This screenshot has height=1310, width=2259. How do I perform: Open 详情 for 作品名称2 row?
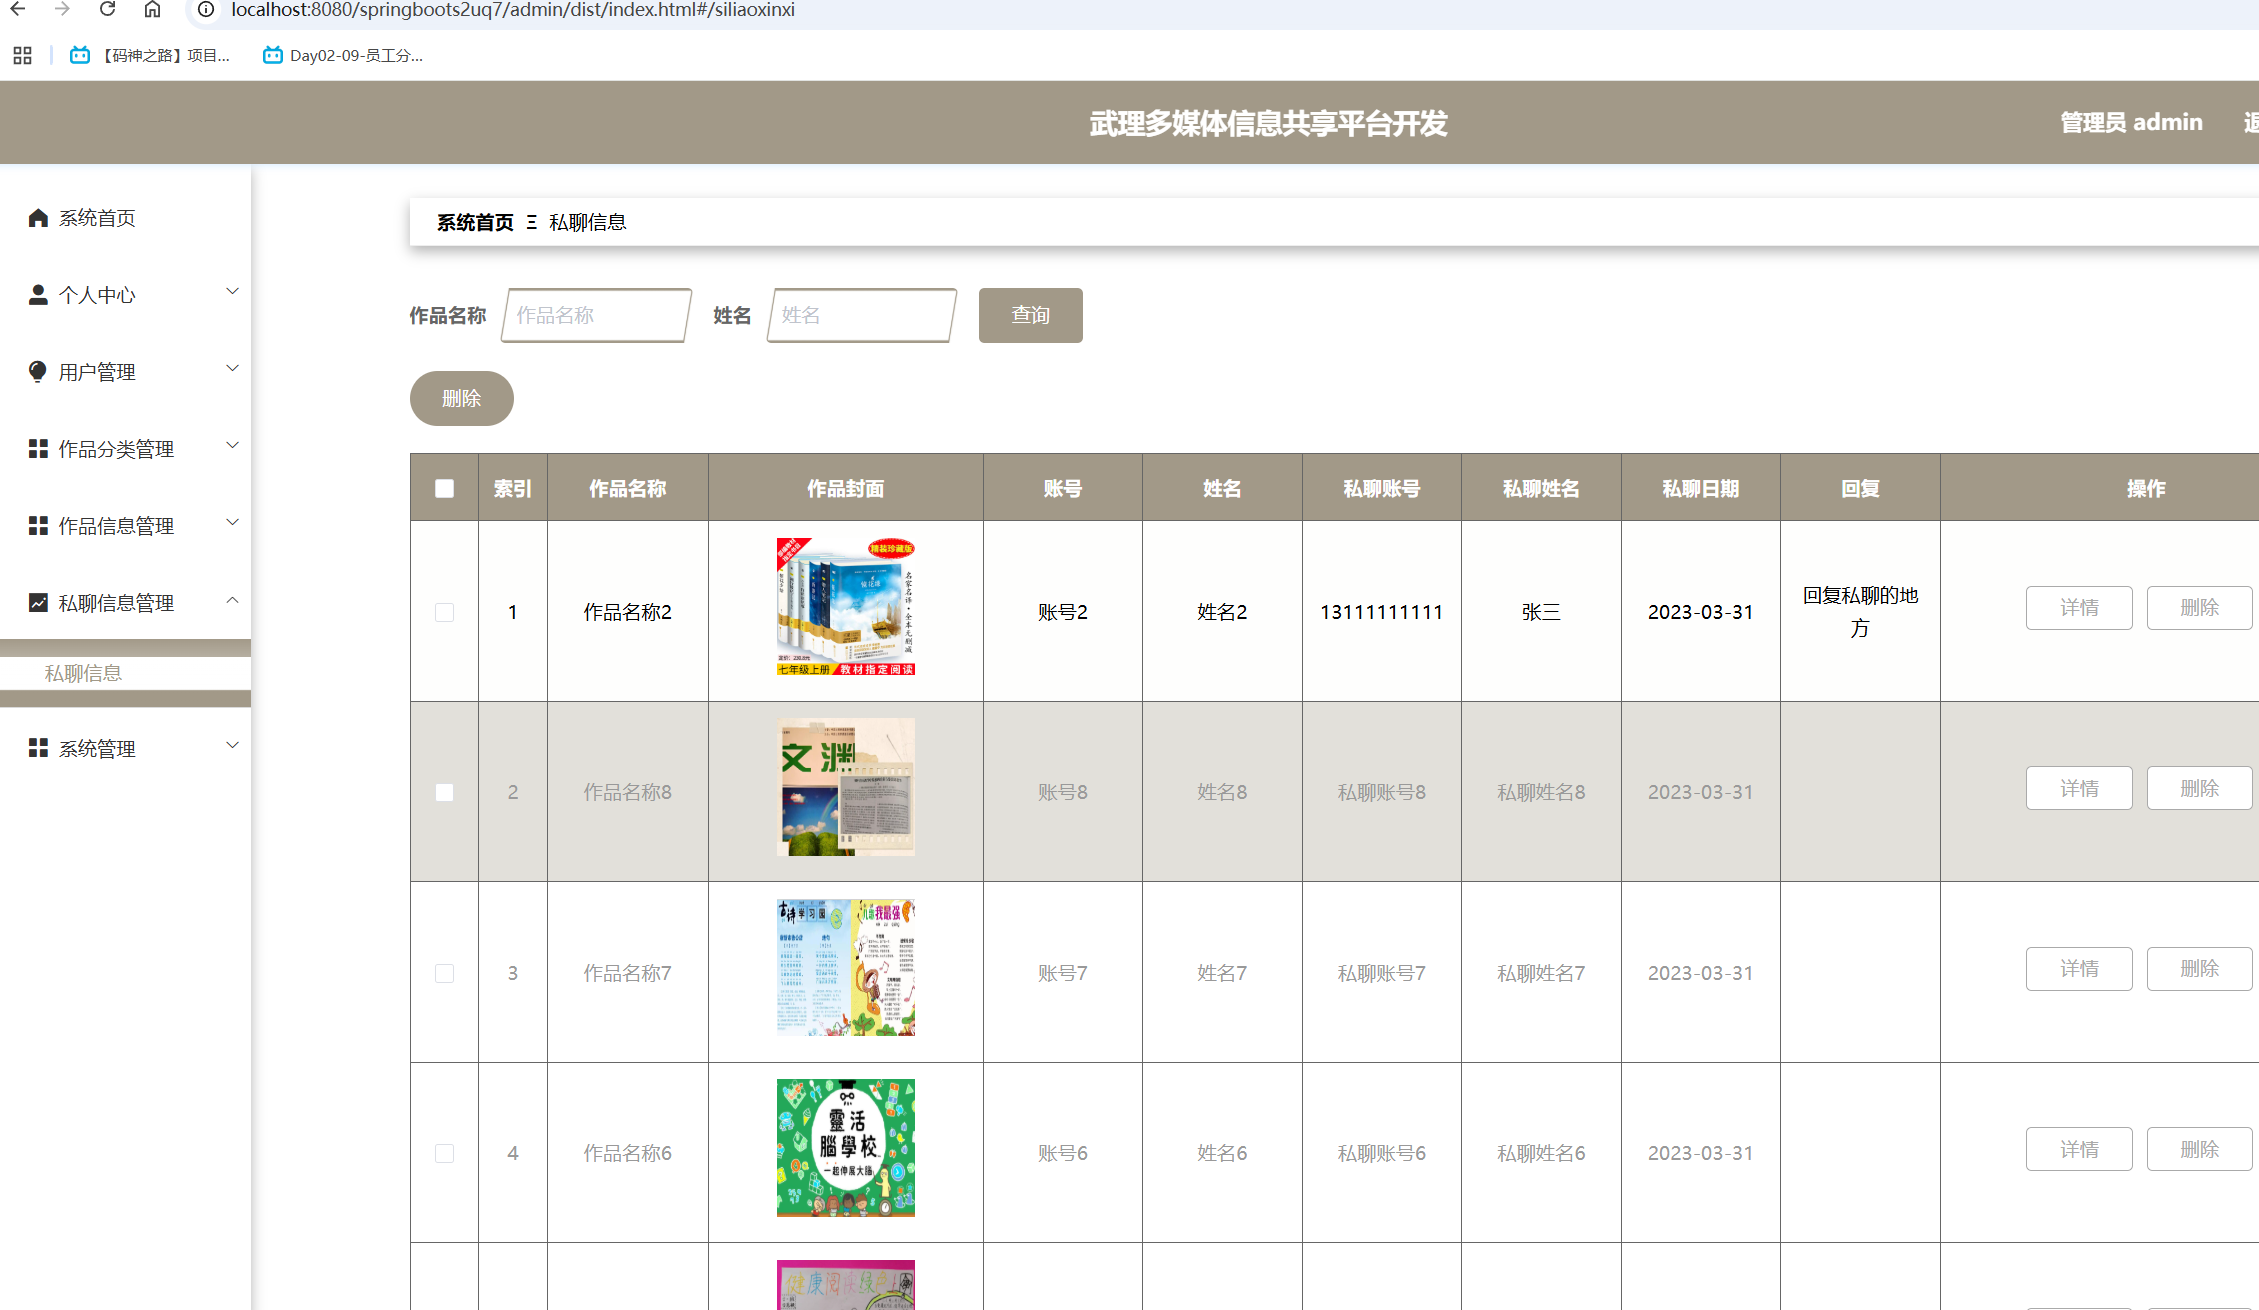point(2079,608)
